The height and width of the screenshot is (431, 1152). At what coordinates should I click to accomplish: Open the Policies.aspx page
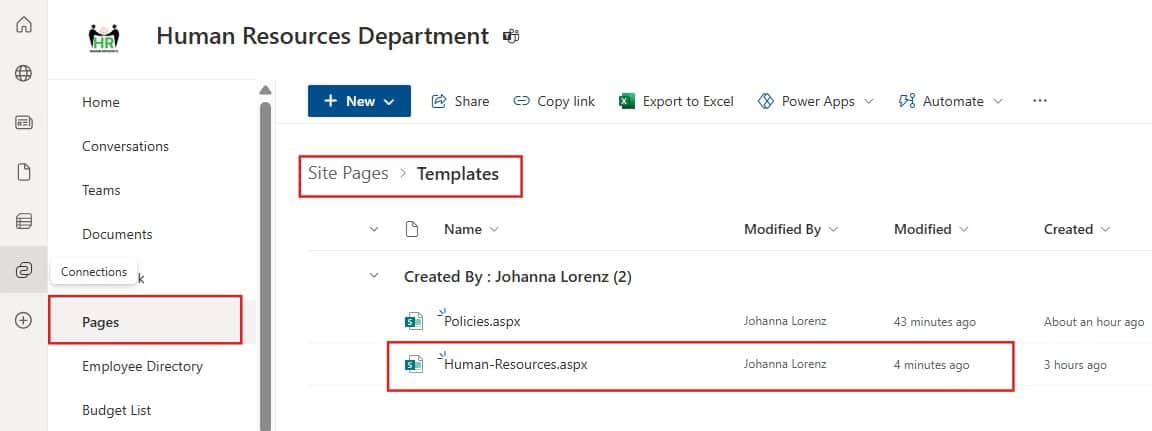click(482, 322)
